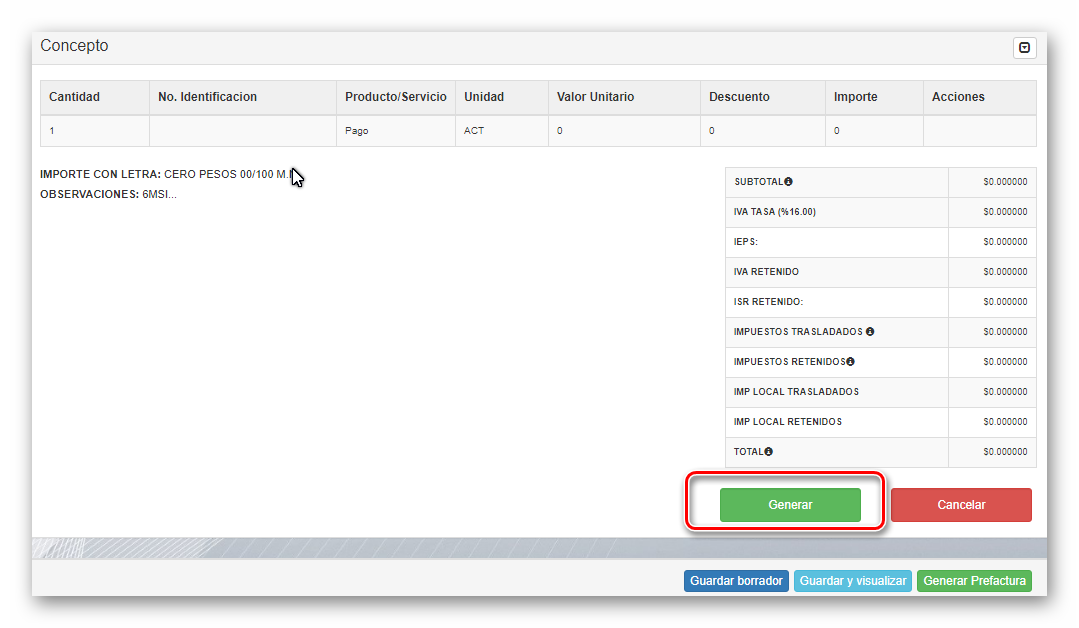Viewport: 1079px width, 628px height.
Task: Click Guardar borrador button
Action: click(736, 581)
